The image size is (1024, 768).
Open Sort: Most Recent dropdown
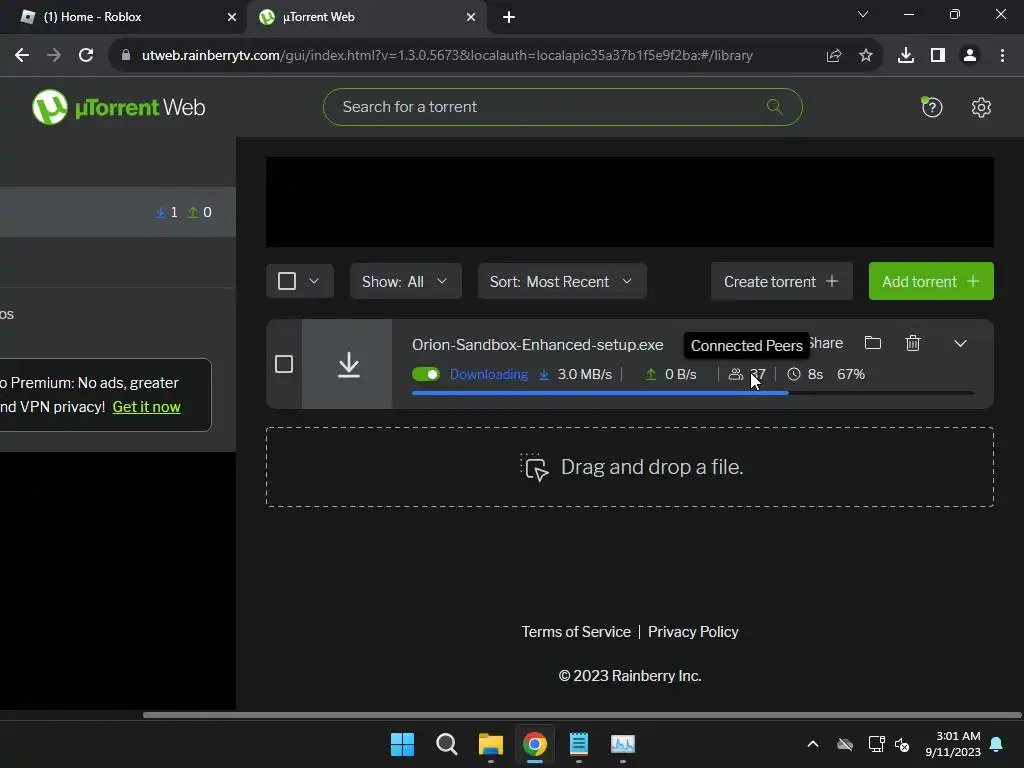(562, 281)
